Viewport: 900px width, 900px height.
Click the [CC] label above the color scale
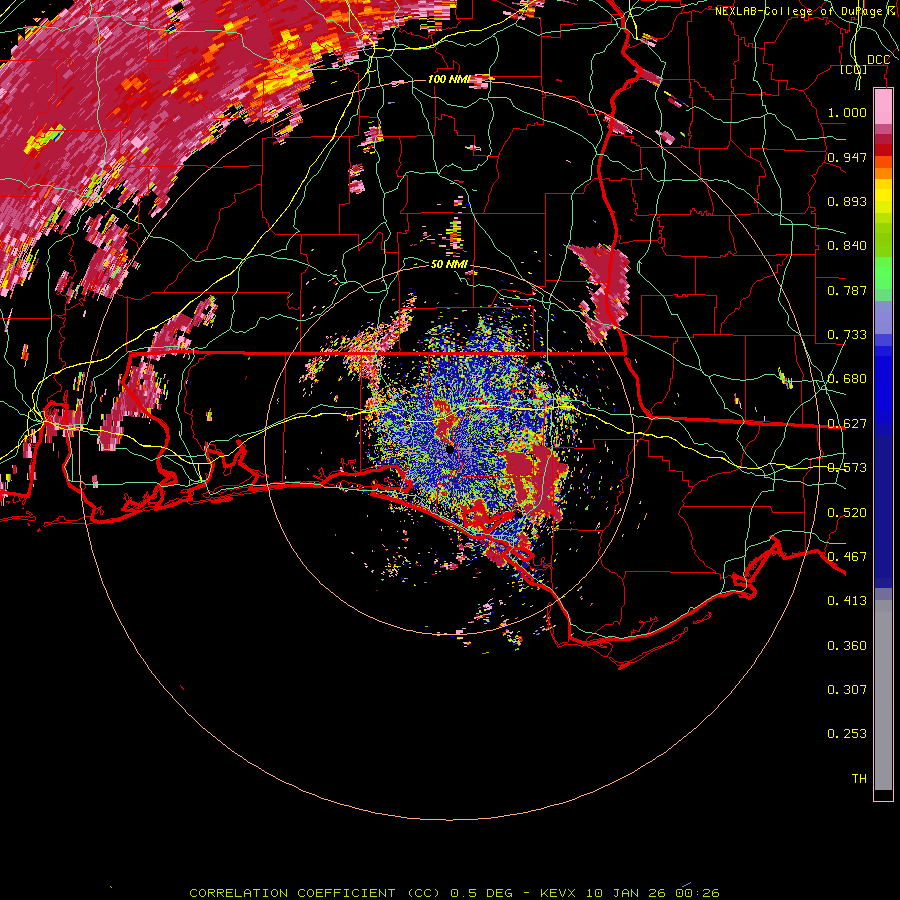tap(854, 69)
